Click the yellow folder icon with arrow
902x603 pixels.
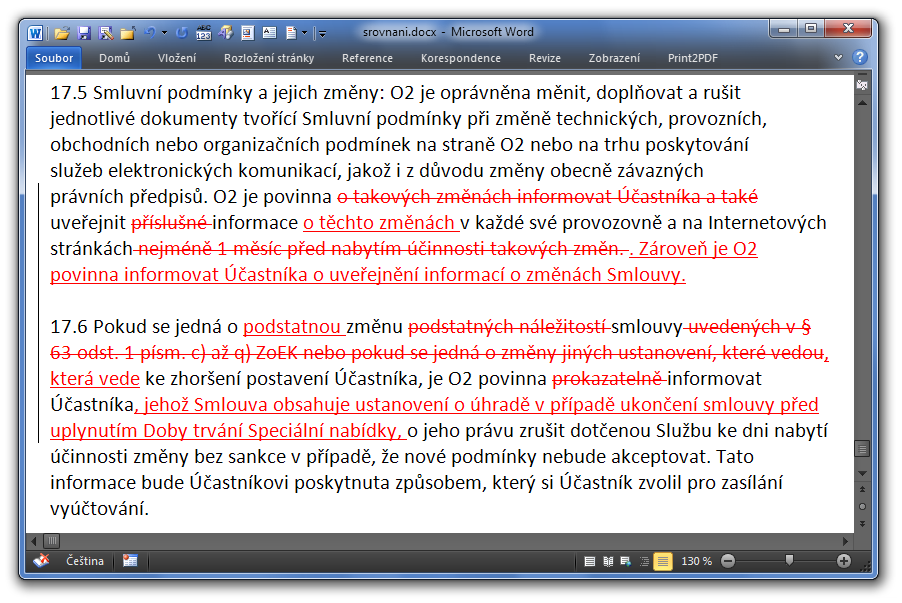coord(128,33)
